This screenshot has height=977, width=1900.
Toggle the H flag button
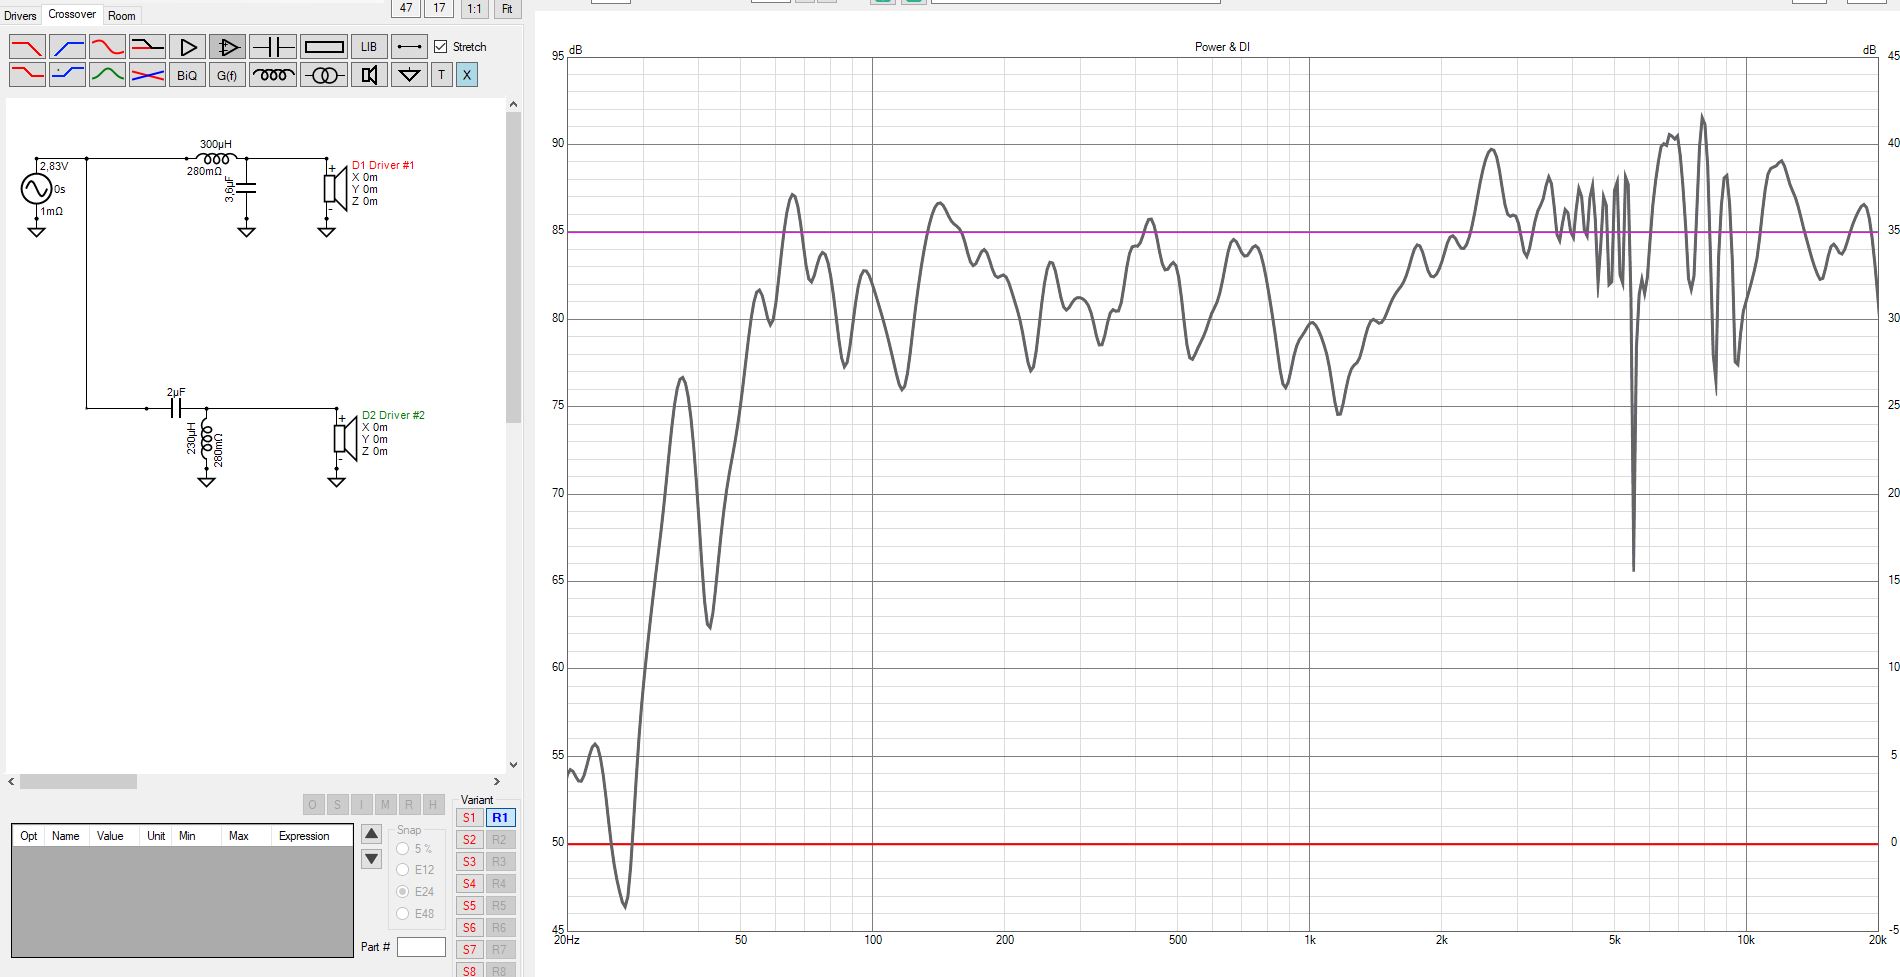point(433,805)
